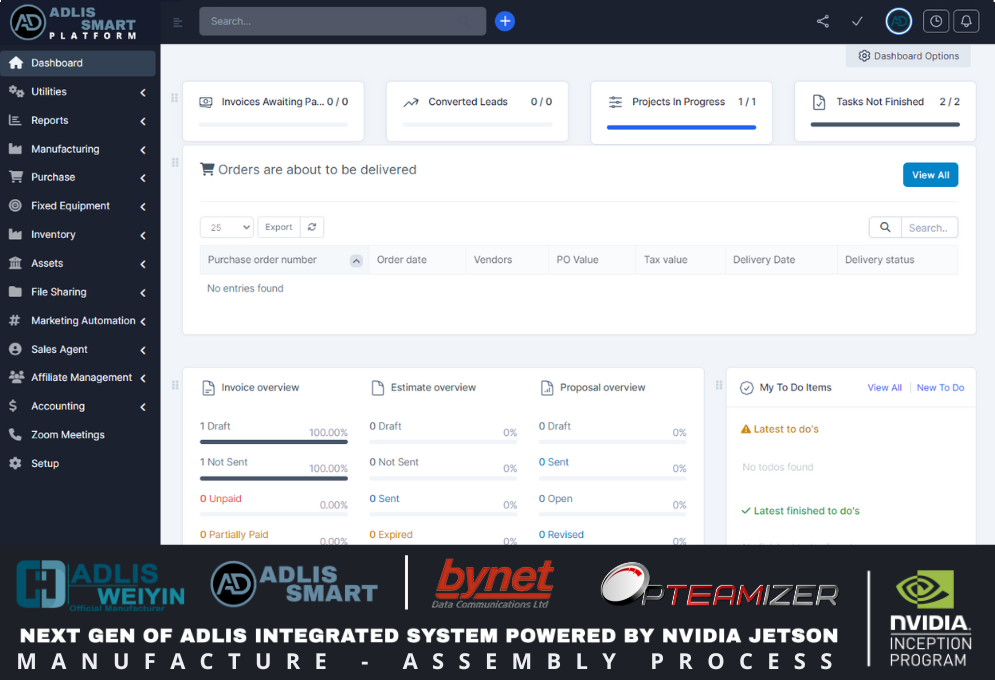Click the magnifier icon in orders table

(x=885, y=227)
